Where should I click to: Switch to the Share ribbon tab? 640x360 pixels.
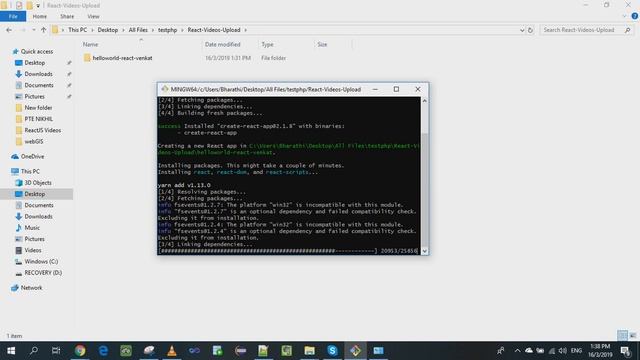pyautogui.click(x=67, y=16)
